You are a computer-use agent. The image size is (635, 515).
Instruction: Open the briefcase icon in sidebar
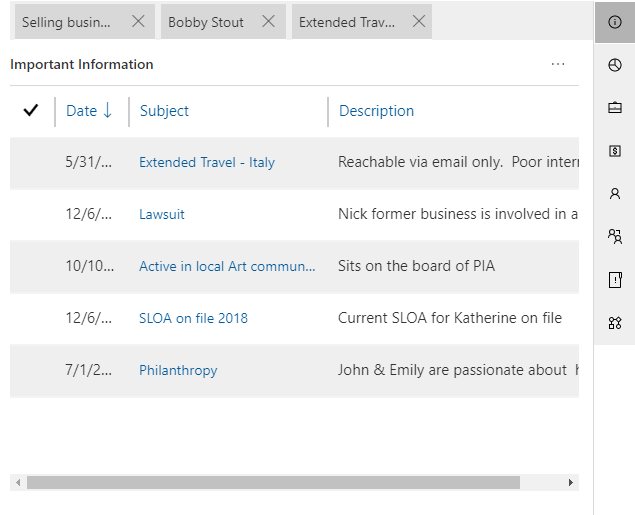click(x=614, y=108)
